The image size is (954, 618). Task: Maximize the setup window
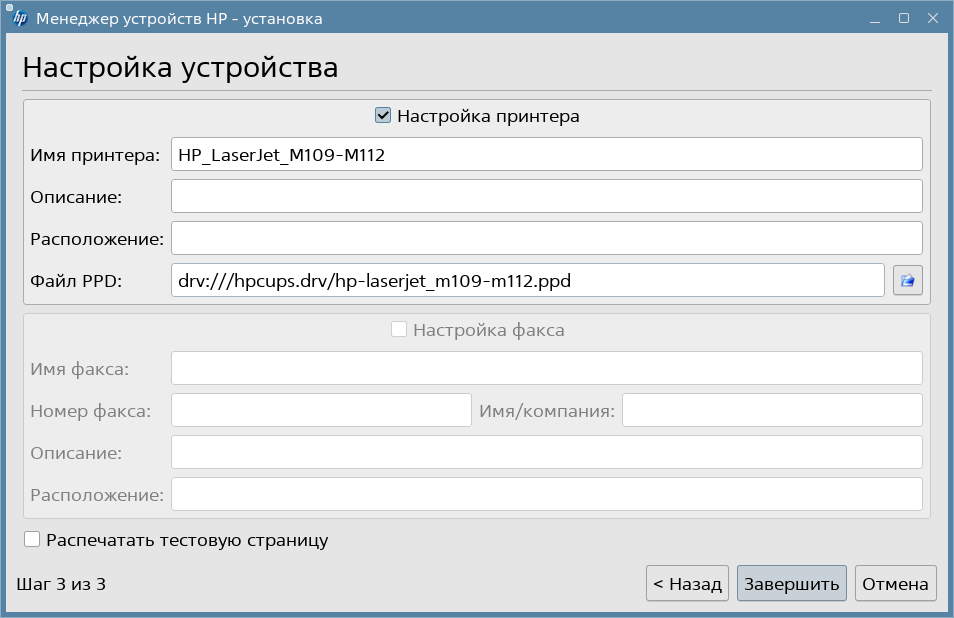(x=903, y=18)
